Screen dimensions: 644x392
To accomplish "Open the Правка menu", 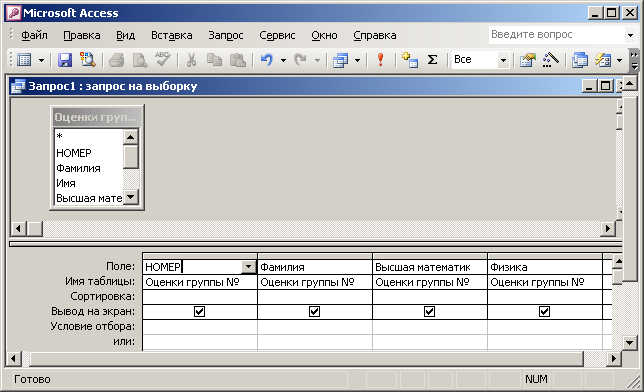I will (x=82, y=35).
